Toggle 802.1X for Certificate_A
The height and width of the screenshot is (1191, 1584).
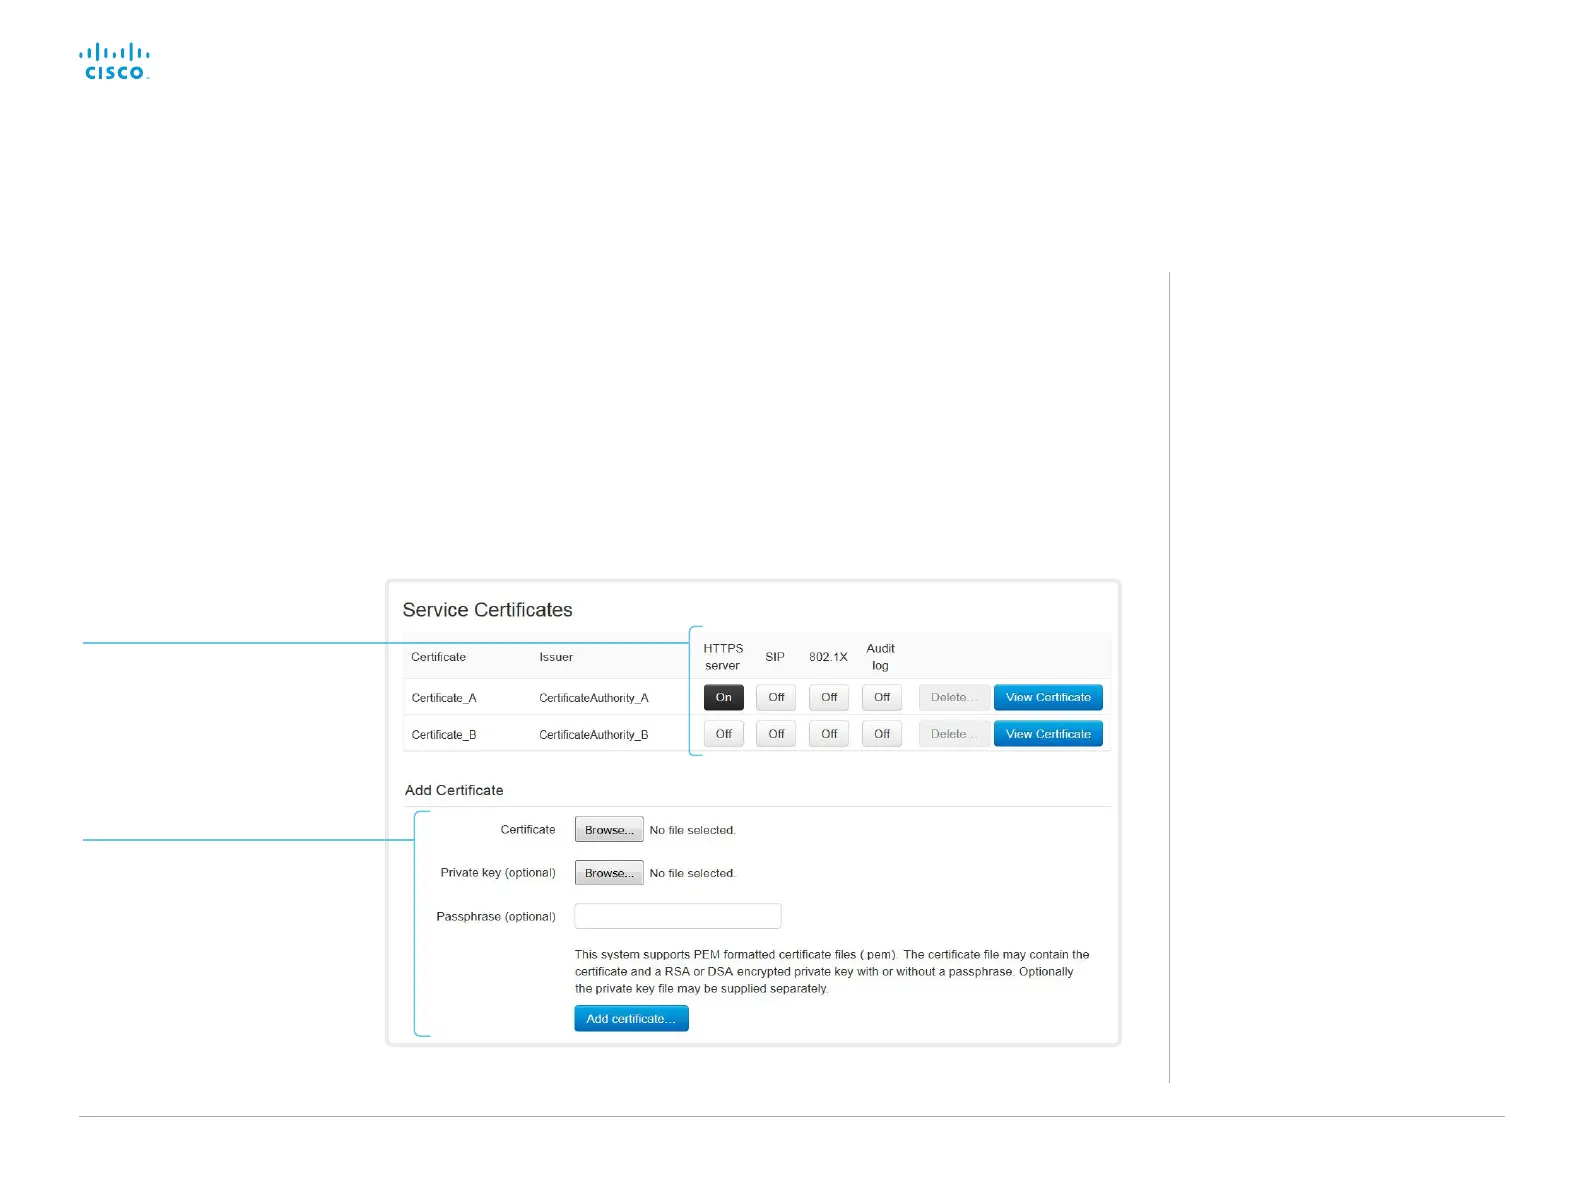829,697
